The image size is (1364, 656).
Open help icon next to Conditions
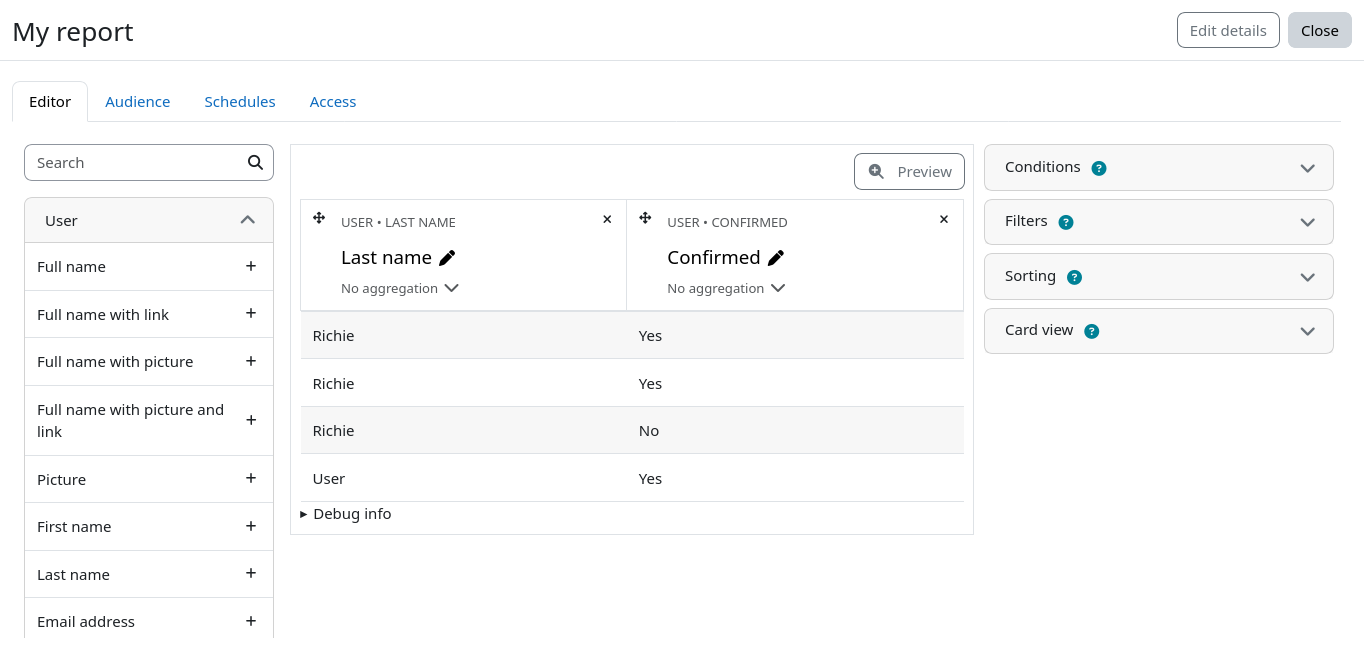pos(1099,168)
